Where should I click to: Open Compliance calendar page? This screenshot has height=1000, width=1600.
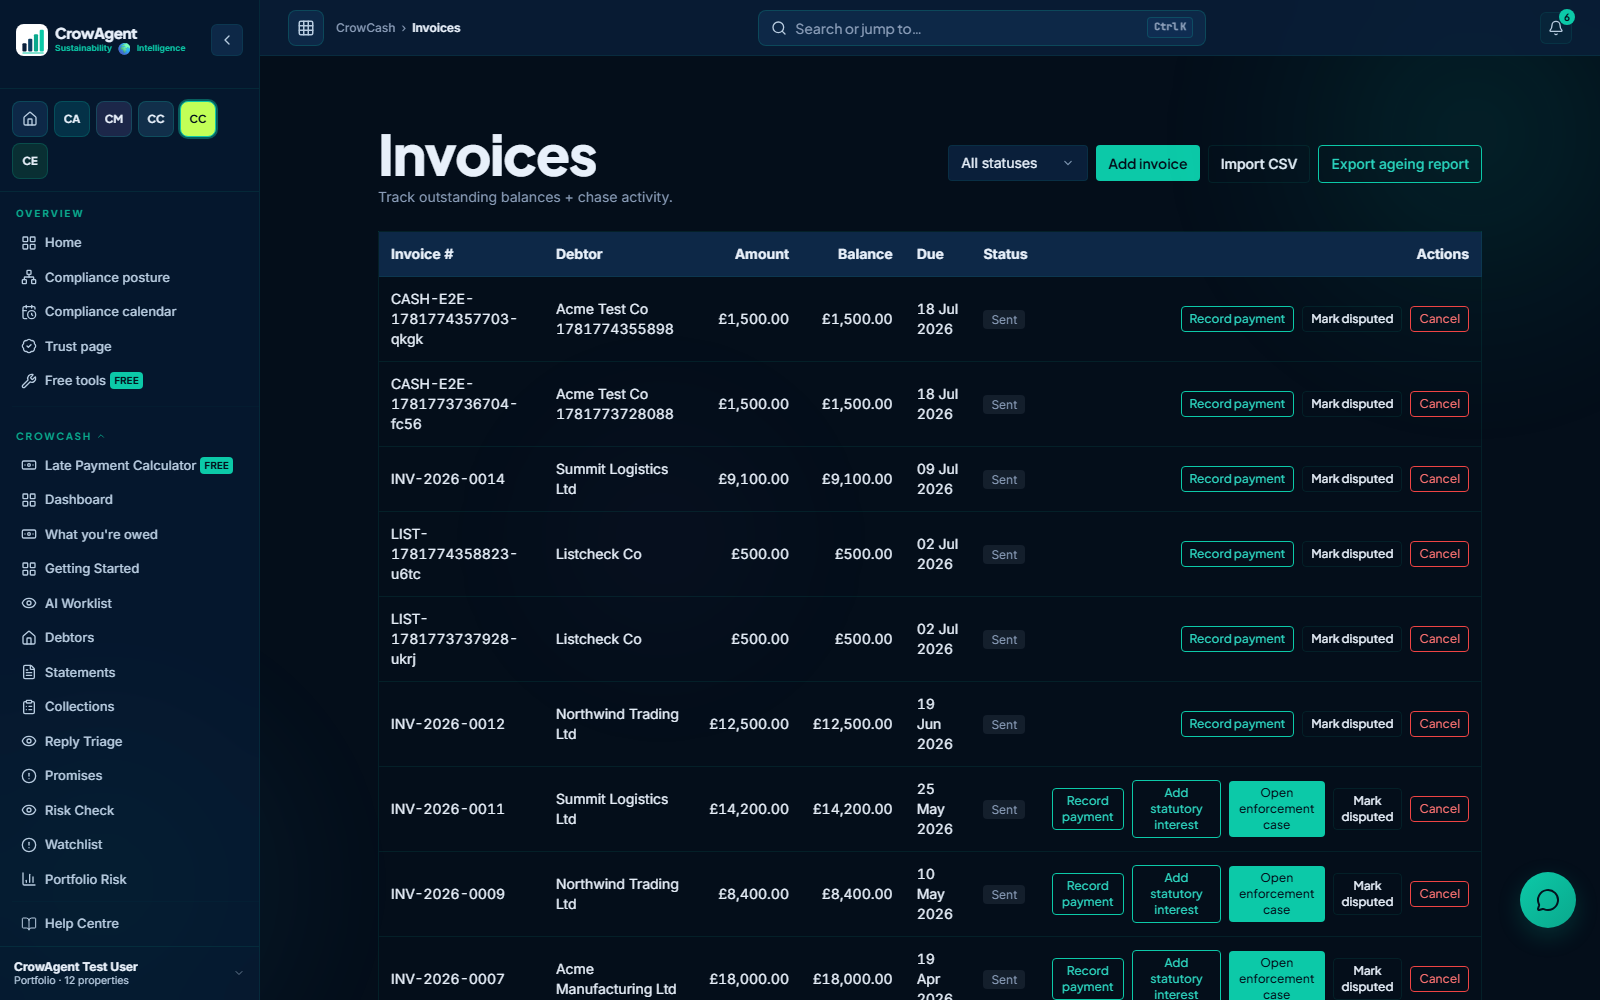(110, 312)
